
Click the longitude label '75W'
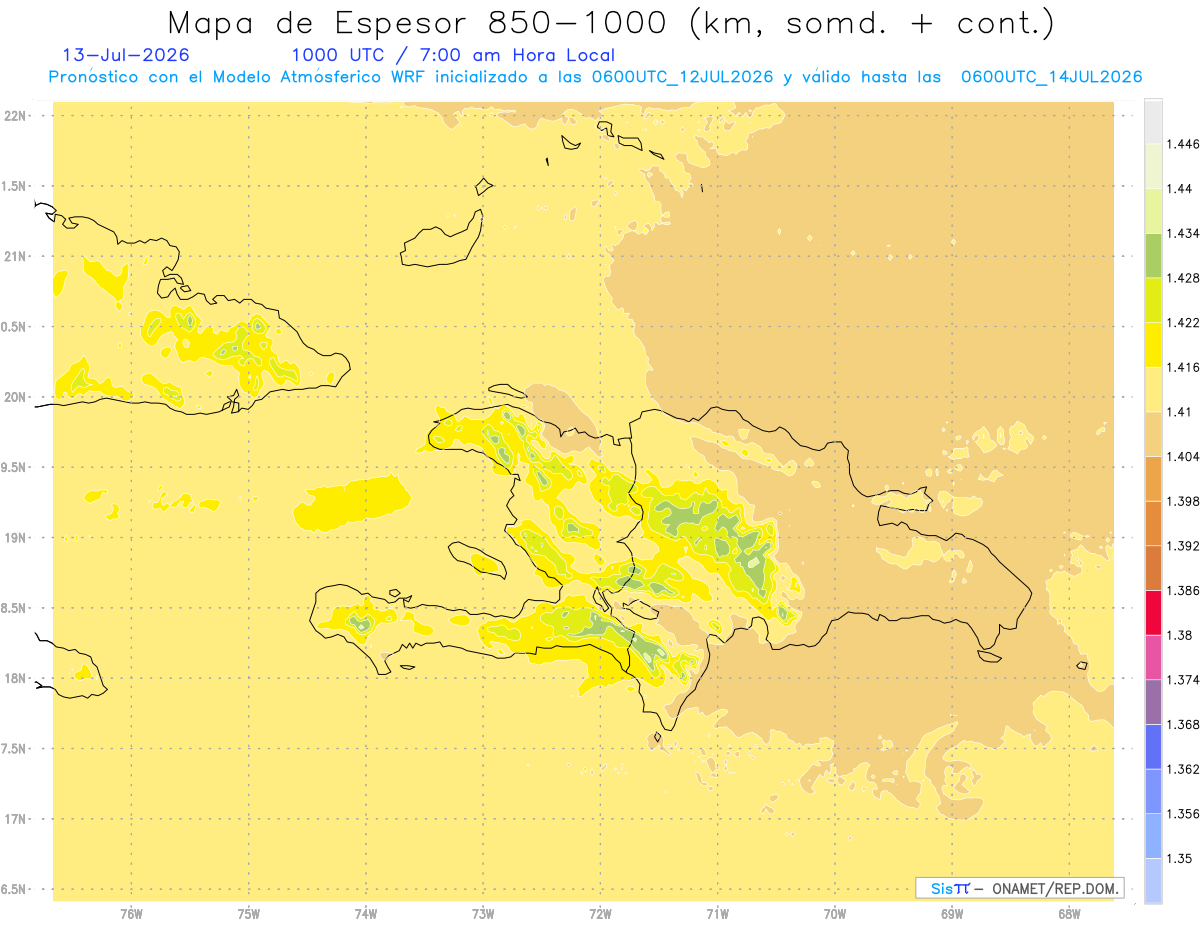point(249,913)
